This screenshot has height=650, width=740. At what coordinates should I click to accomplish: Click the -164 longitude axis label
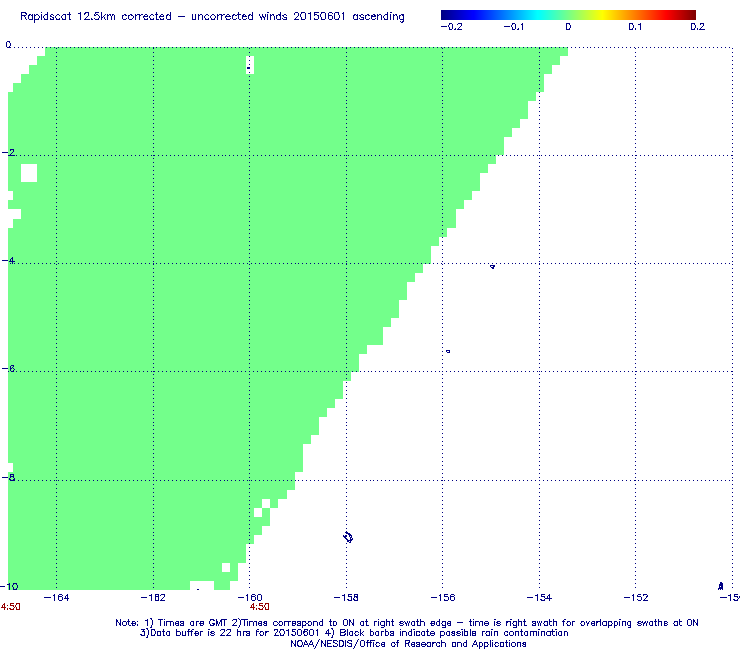pyautogui.click(x=56, y=598)
